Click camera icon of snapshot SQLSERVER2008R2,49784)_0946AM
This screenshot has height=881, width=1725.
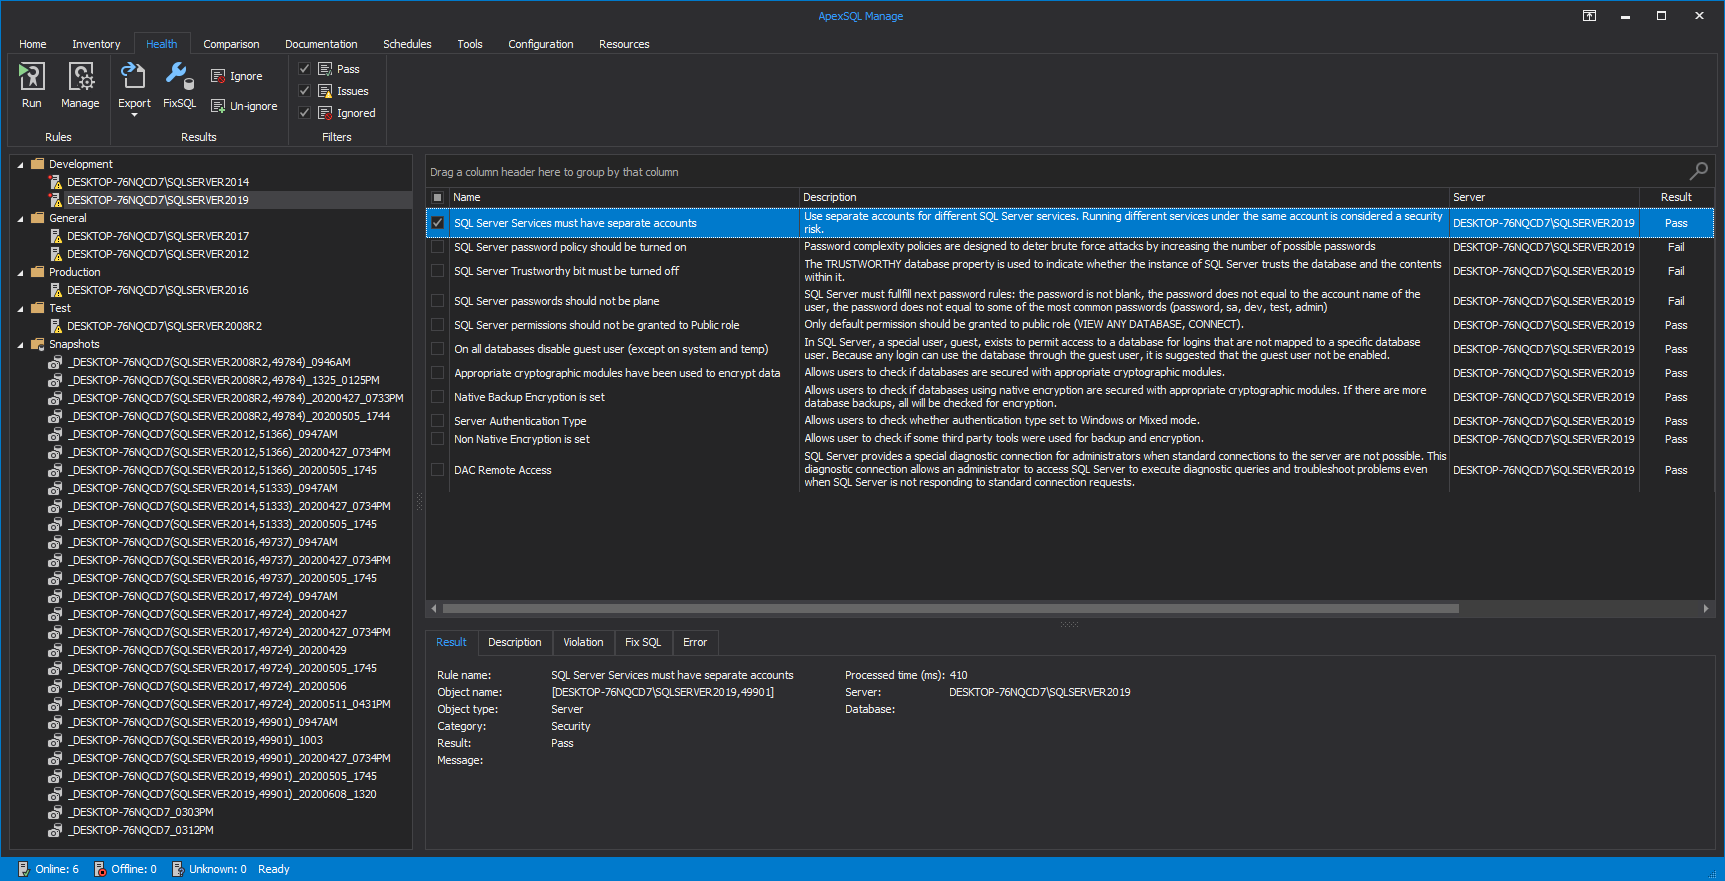(56, 362)
